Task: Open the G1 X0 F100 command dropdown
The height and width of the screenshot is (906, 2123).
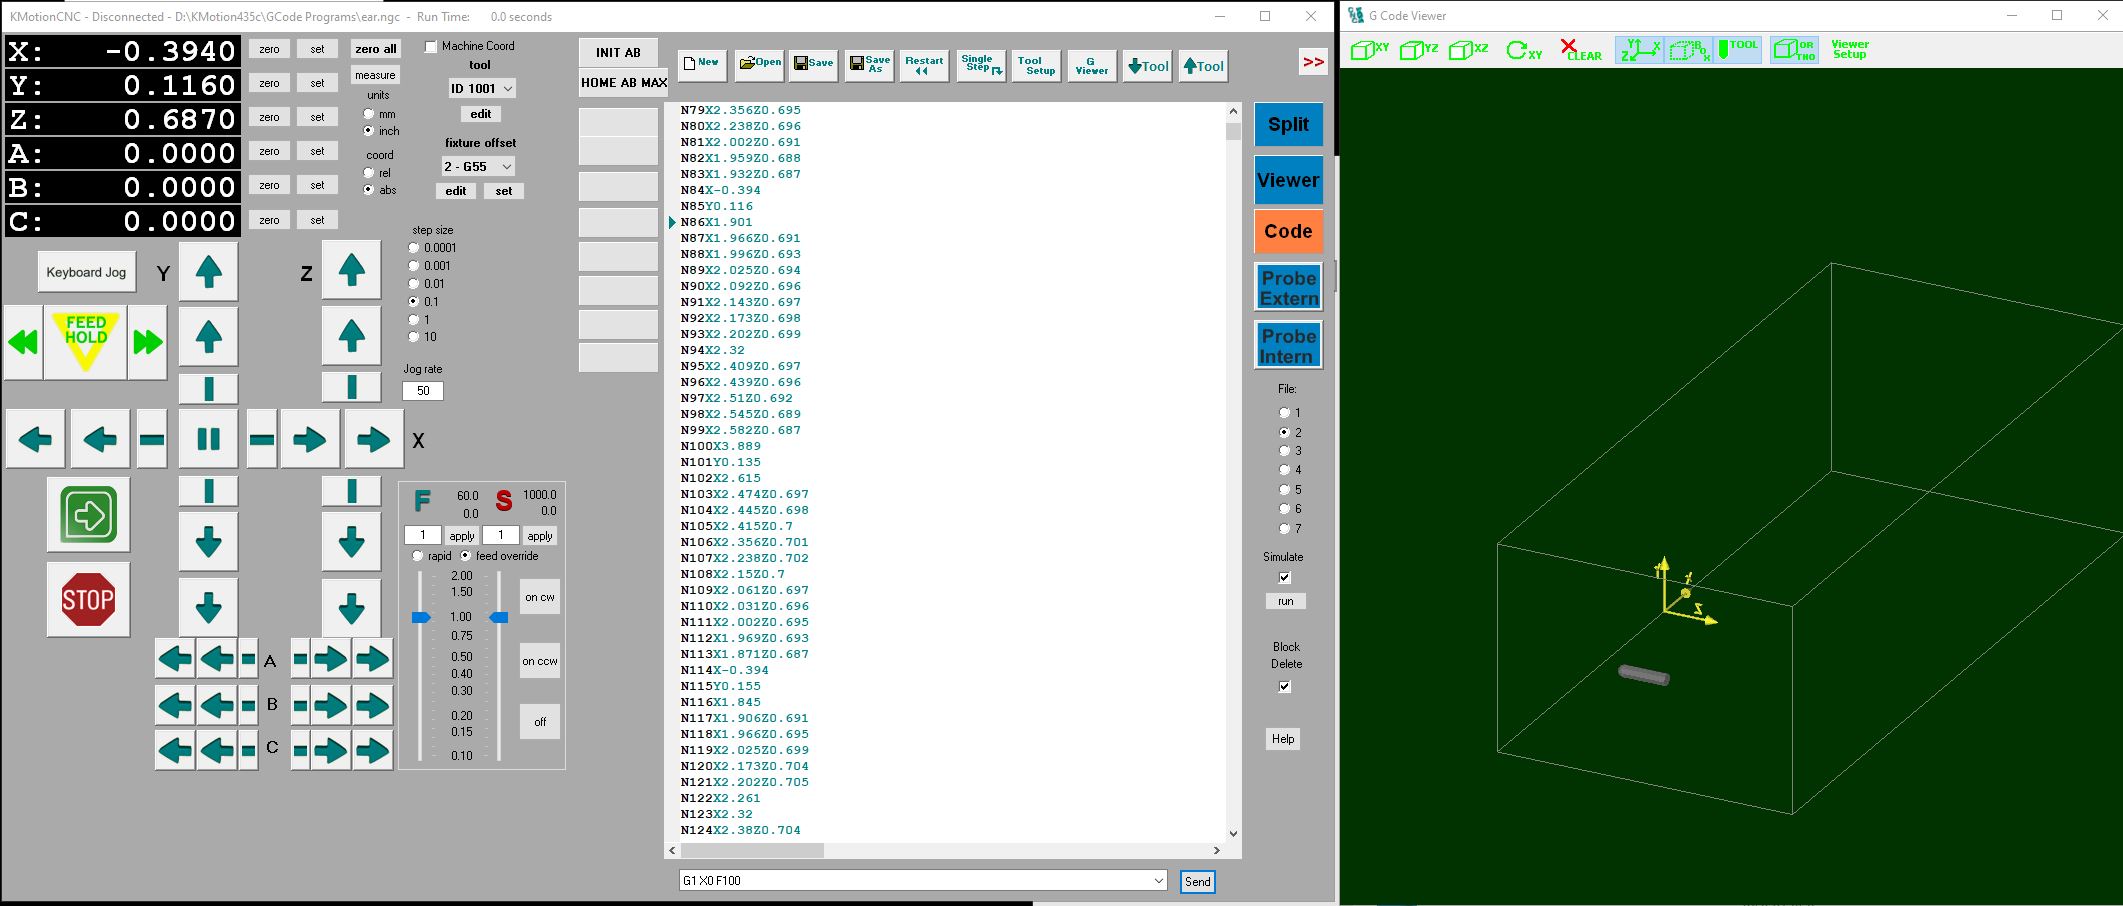Action: coord(1158,881)
